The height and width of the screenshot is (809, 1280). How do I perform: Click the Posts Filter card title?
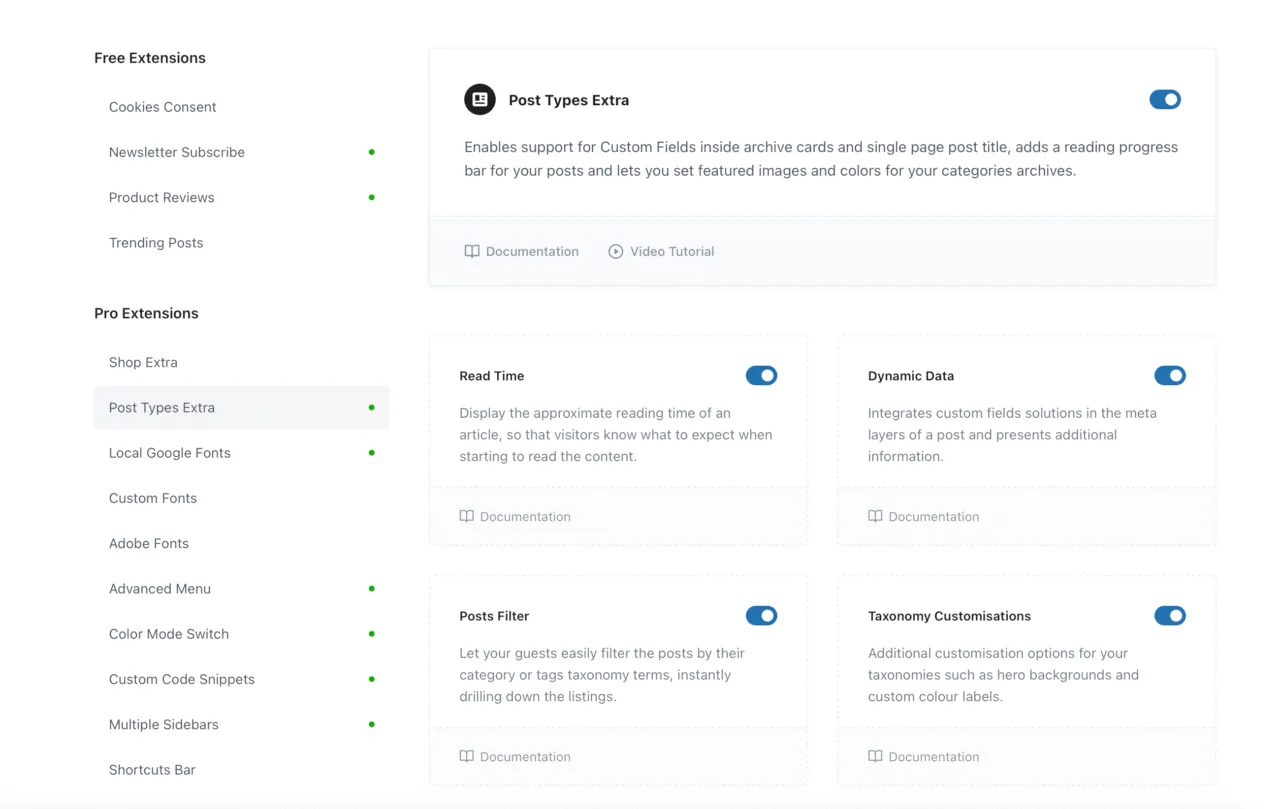(494, 616)
